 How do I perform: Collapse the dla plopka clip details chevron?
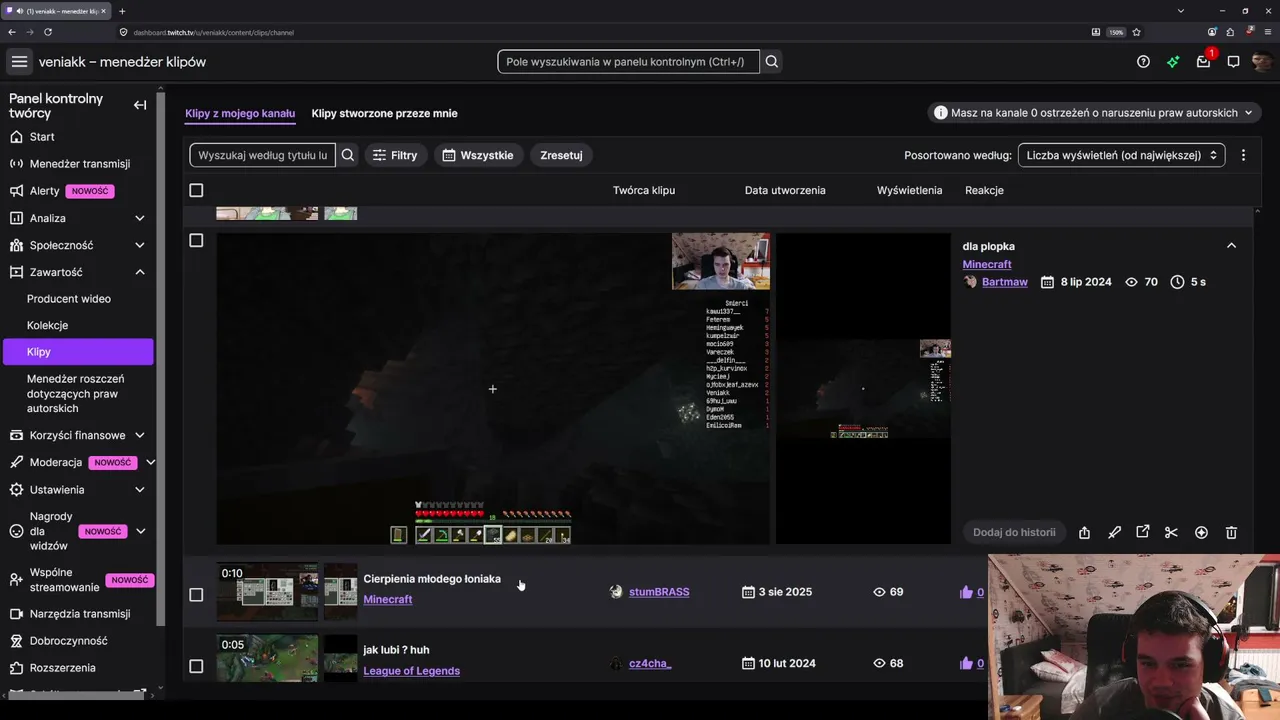(x=1231, y=246)
